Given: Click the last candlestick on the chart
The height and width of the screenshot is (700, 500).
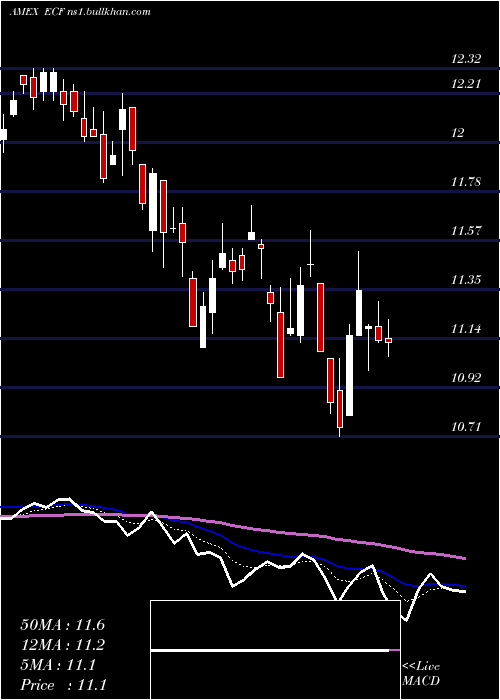Looking at the screenshot, I should (388, 340).
